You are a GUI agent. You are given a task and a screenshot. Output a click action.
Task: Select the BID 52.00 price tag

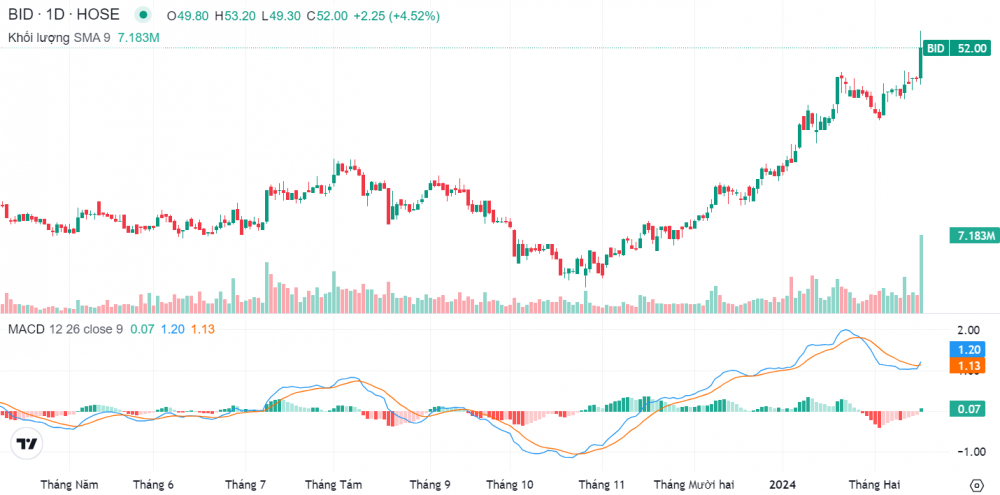point(959,48)
